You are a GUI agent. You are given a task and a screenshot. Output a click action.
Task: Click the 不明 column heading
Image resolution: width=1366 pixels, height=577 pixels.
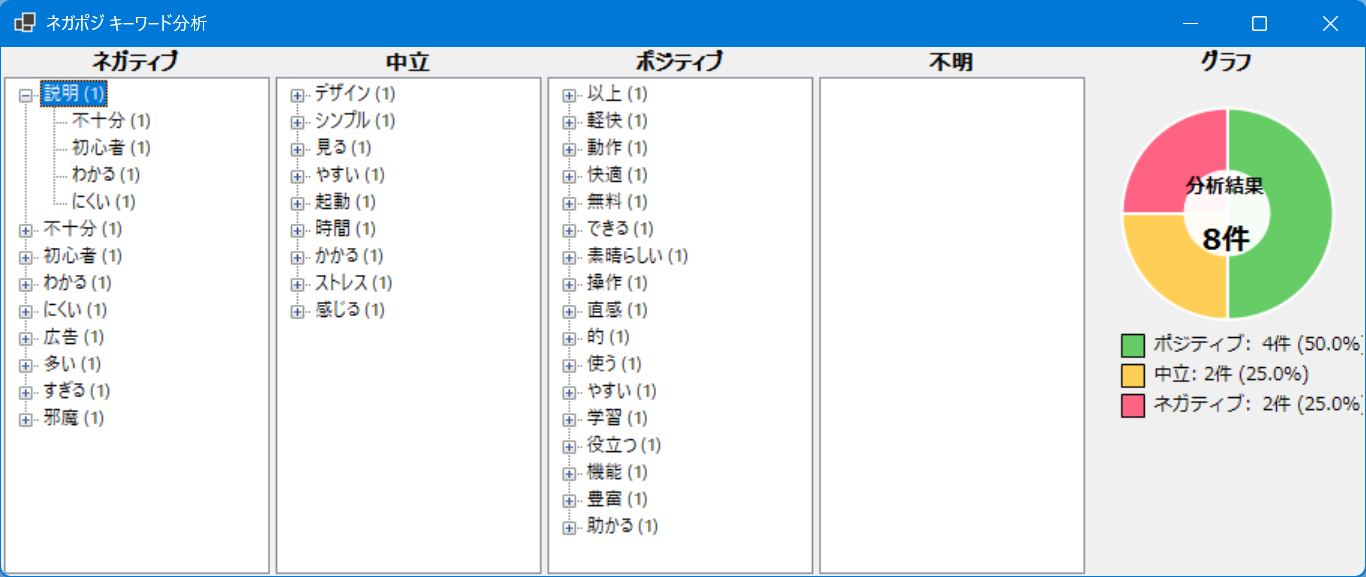tap(951, 62)
